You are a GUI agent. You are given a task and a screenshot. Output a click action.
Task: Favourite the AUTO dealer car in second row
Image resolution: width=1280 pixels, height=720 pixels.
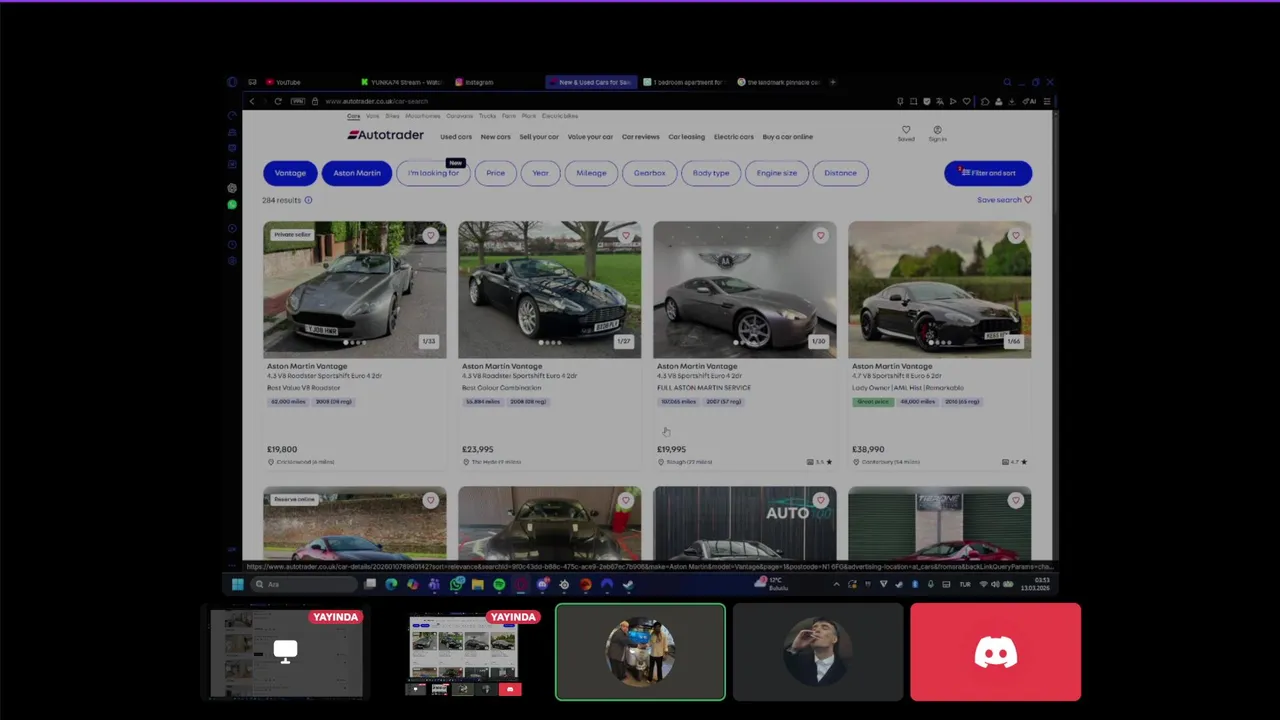[x=820, y=500]
